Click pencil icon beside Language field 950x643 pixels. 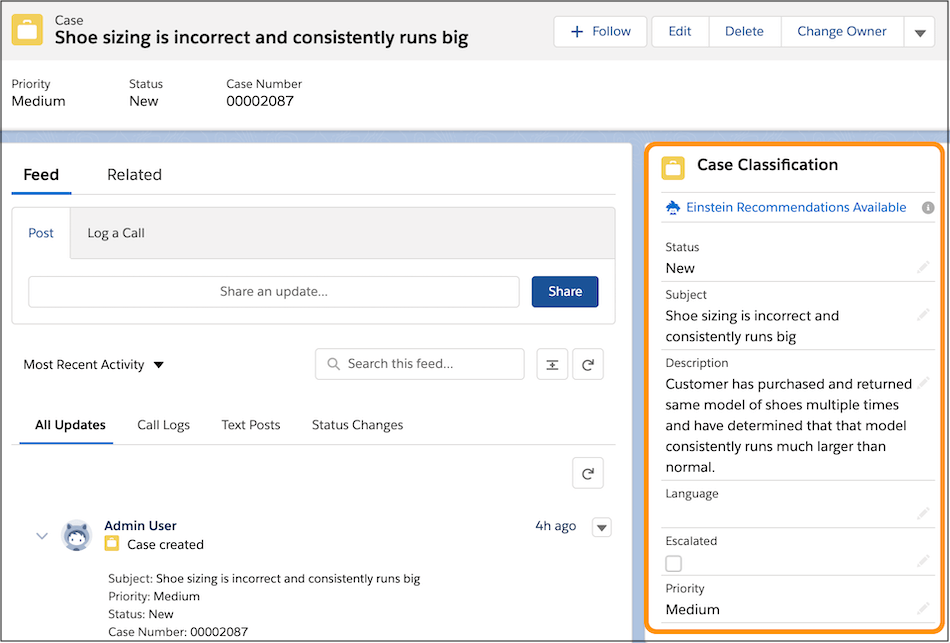coord(923,514)
